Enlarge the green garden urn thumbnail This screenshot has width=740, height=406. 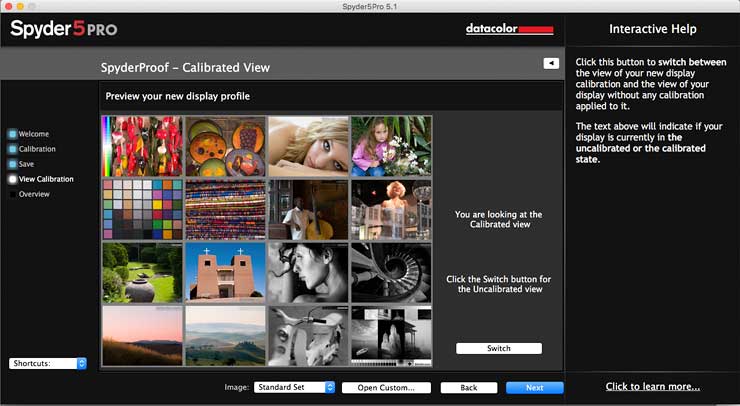(143, 273)
